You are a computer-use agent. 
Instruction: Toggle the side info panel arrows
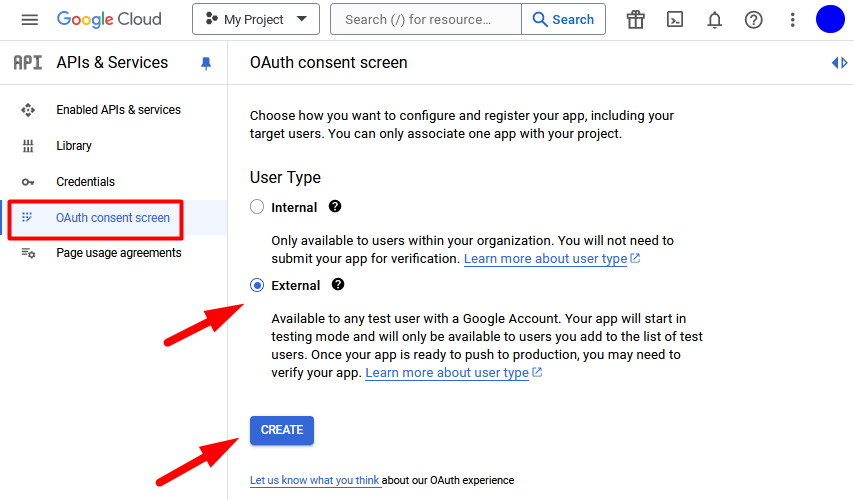839,63
